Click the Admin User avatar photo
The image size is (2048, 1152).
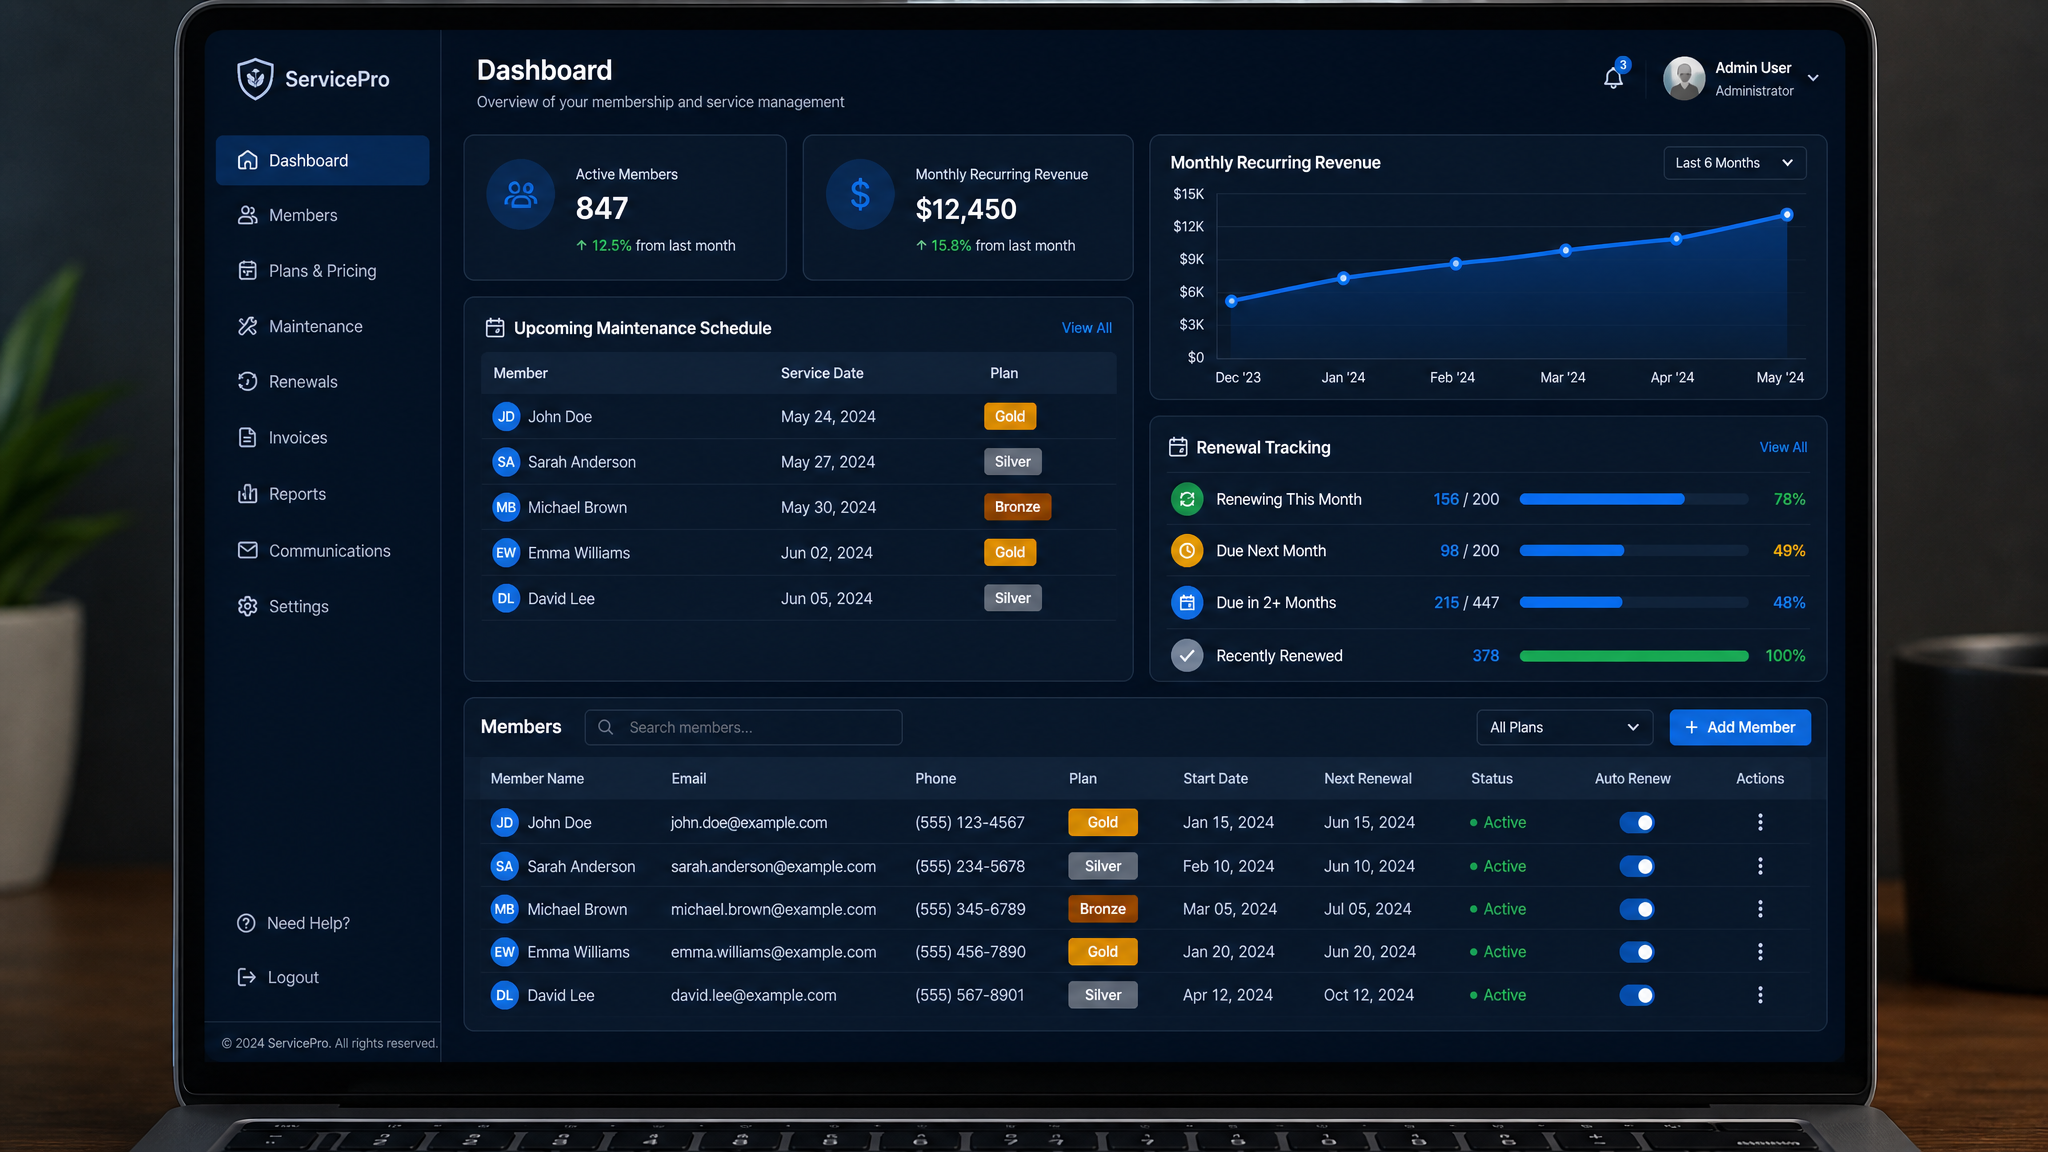pos(1684,78)
